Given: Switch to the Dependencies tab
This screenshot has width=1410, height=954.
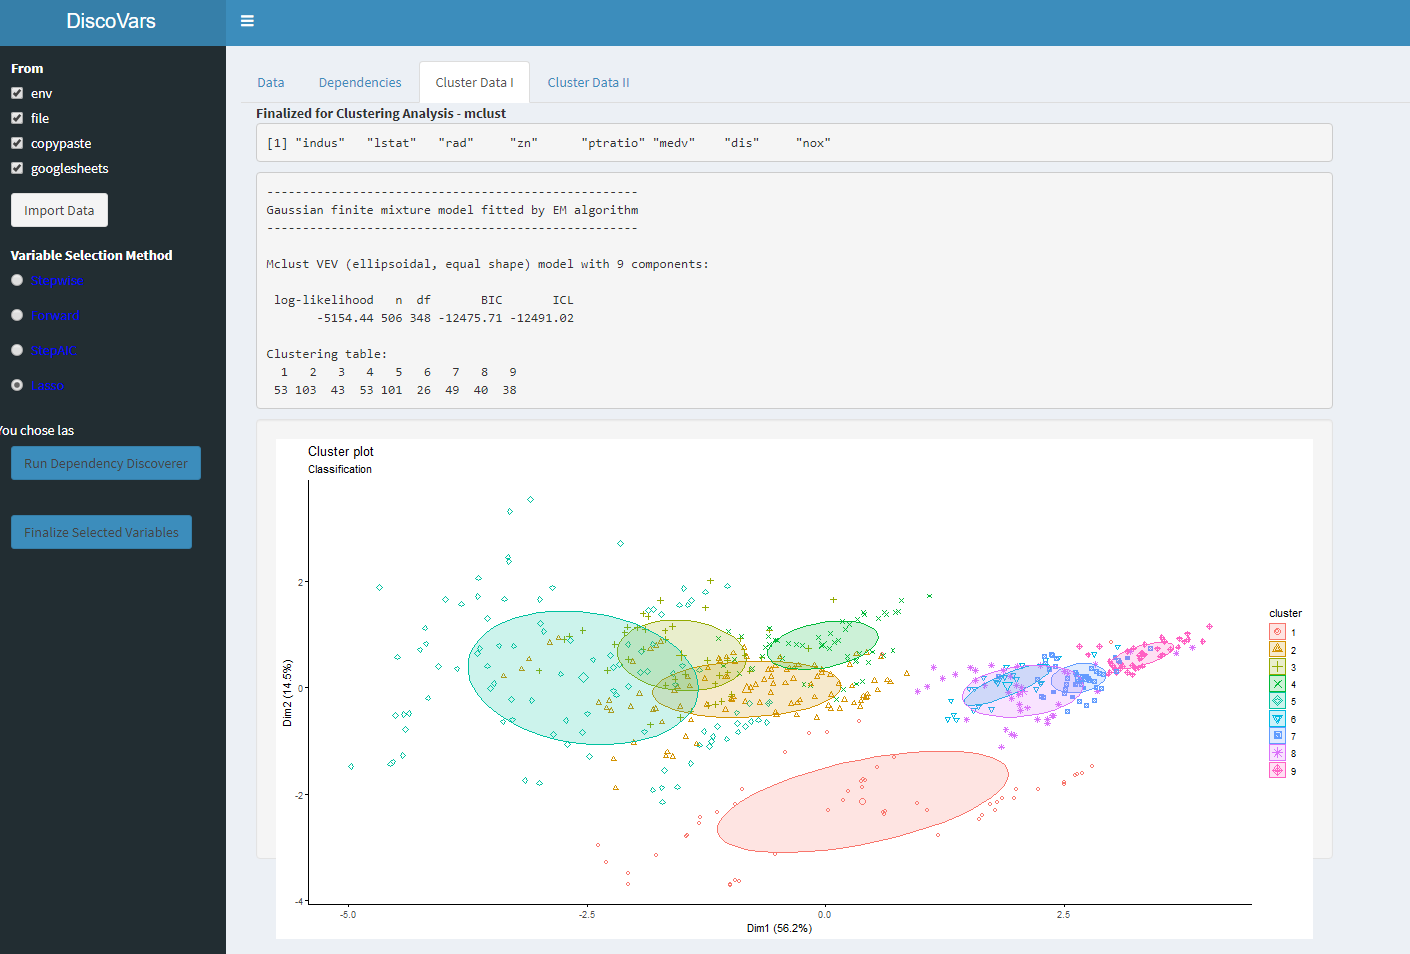Looking at the screenshot, I should point(360,83).
